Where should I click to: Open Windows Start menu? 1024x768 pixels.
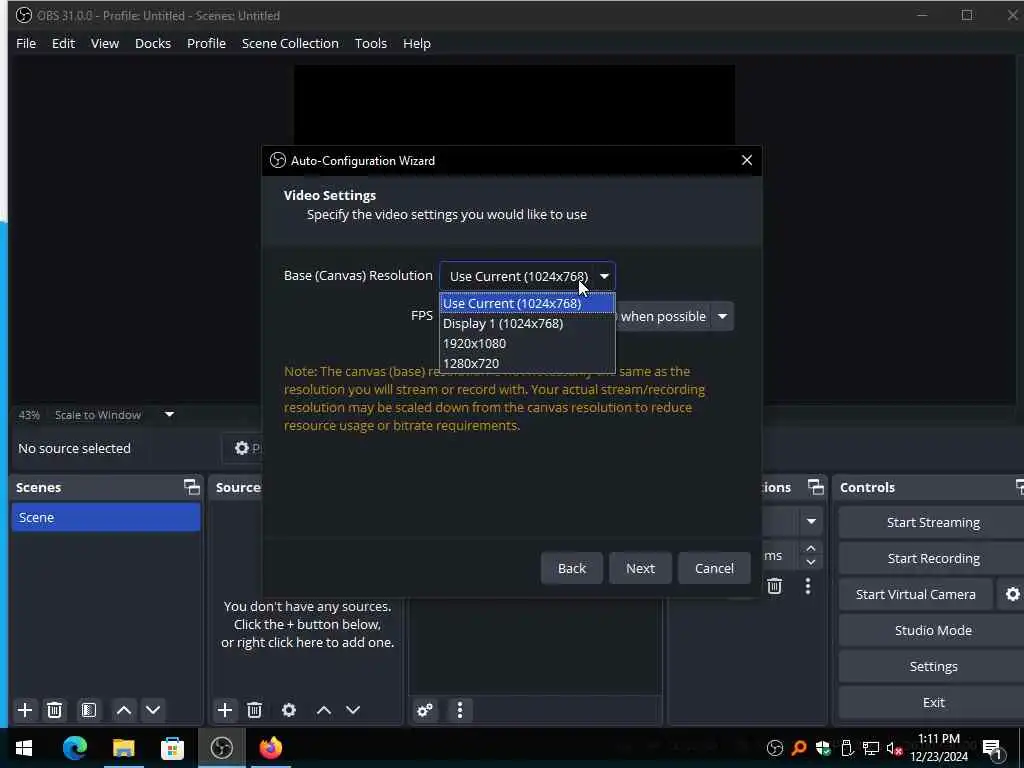point(24,748)
